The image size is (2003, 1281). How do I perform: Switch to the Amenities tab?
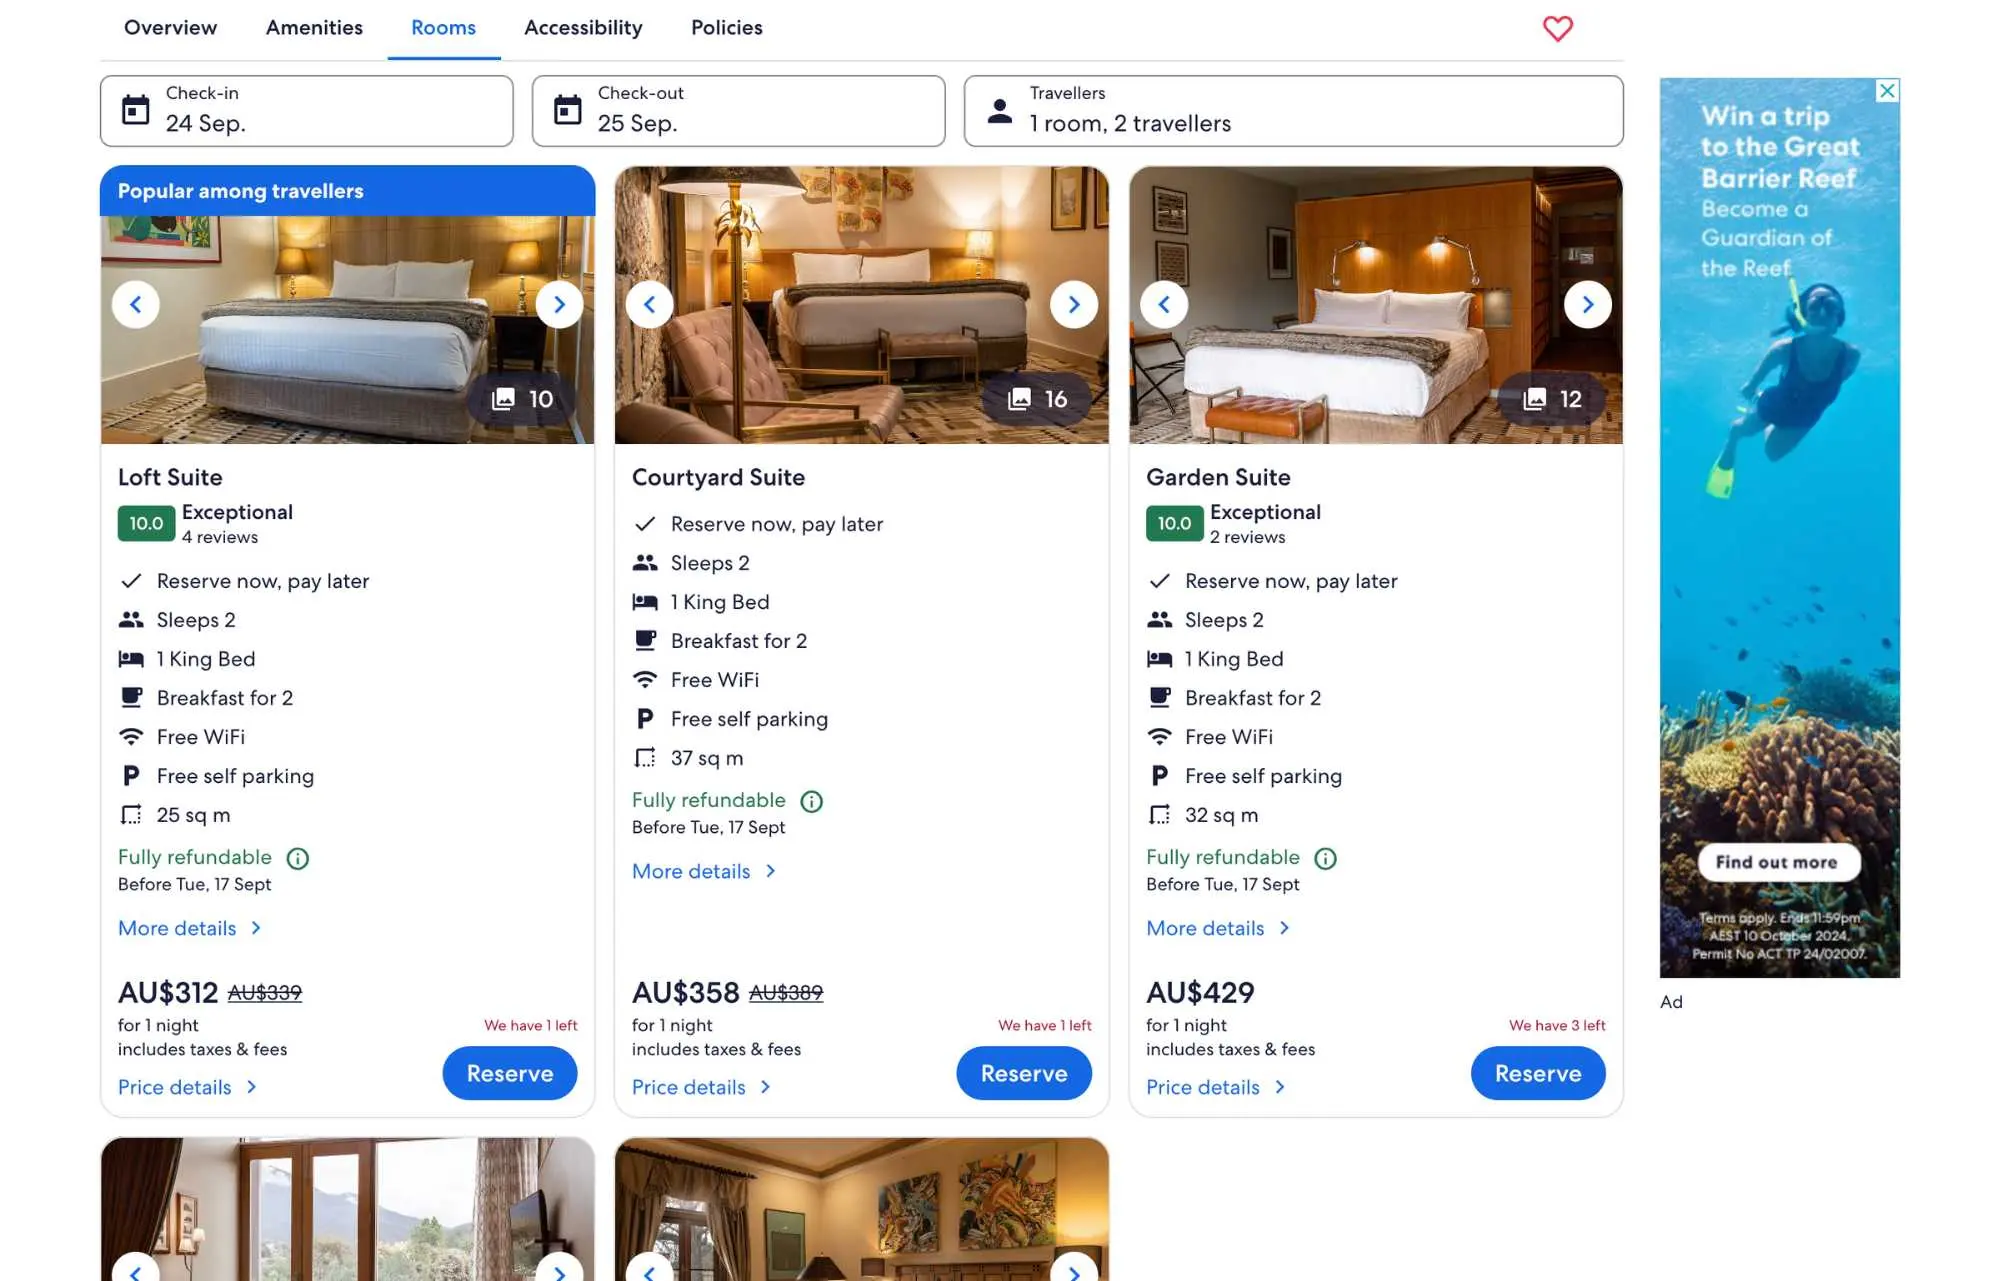[314, 28]
